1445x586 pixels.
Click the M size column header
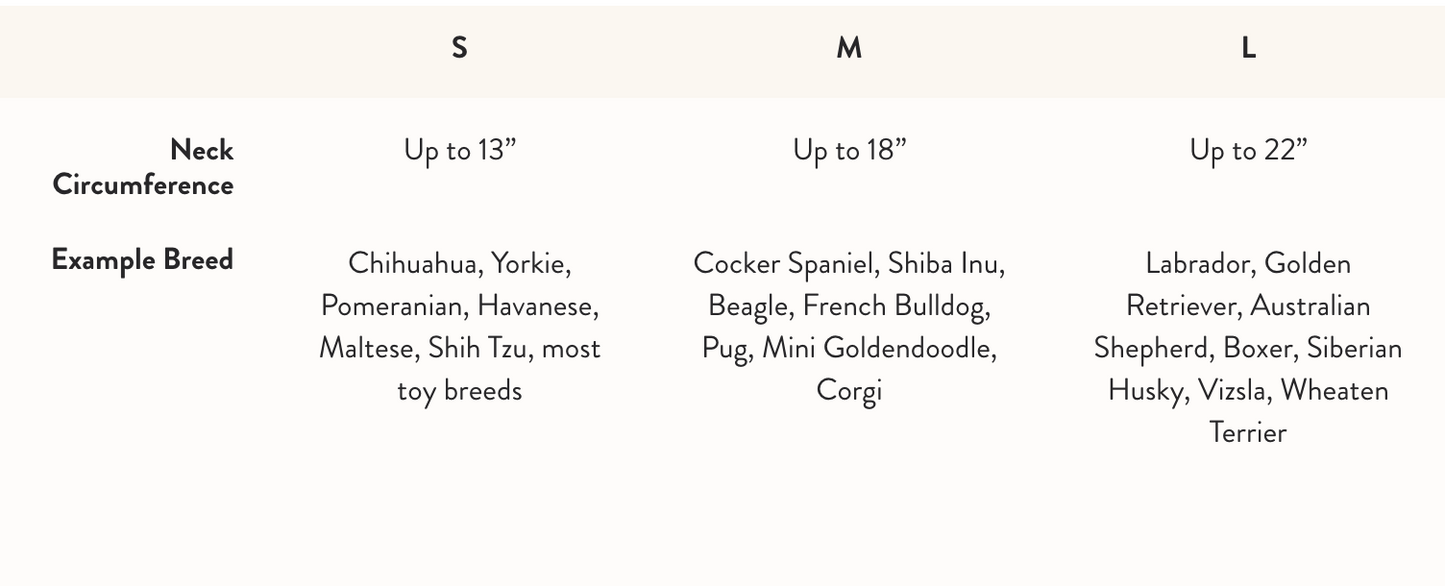pyautogui.click(x=849, y=48)
